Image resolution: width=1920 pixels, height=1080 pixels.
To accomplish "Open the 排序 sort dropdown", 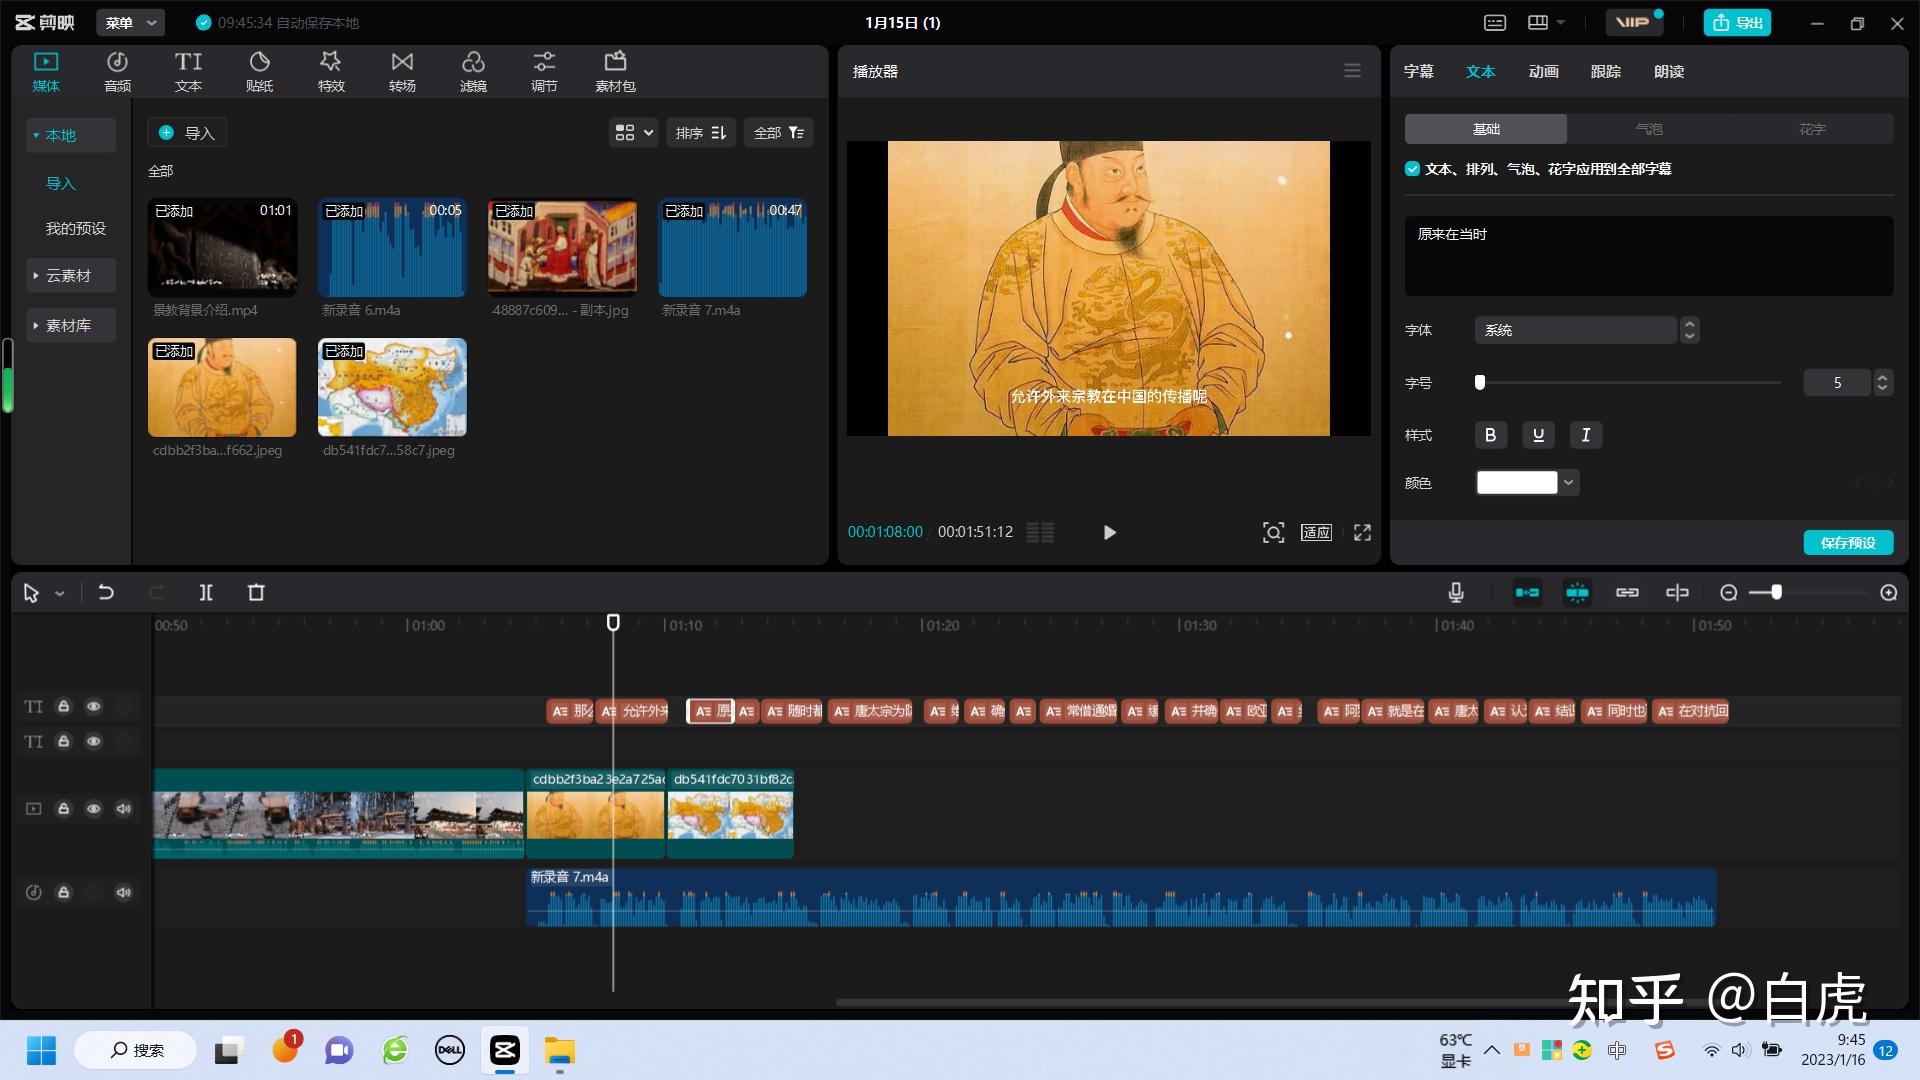I will tap(701, 133).
